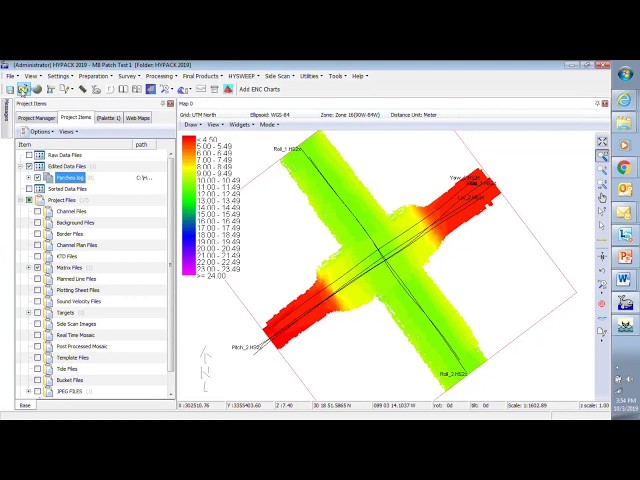Toggle the Planned Line Files checkbox

tap(38, 279)
